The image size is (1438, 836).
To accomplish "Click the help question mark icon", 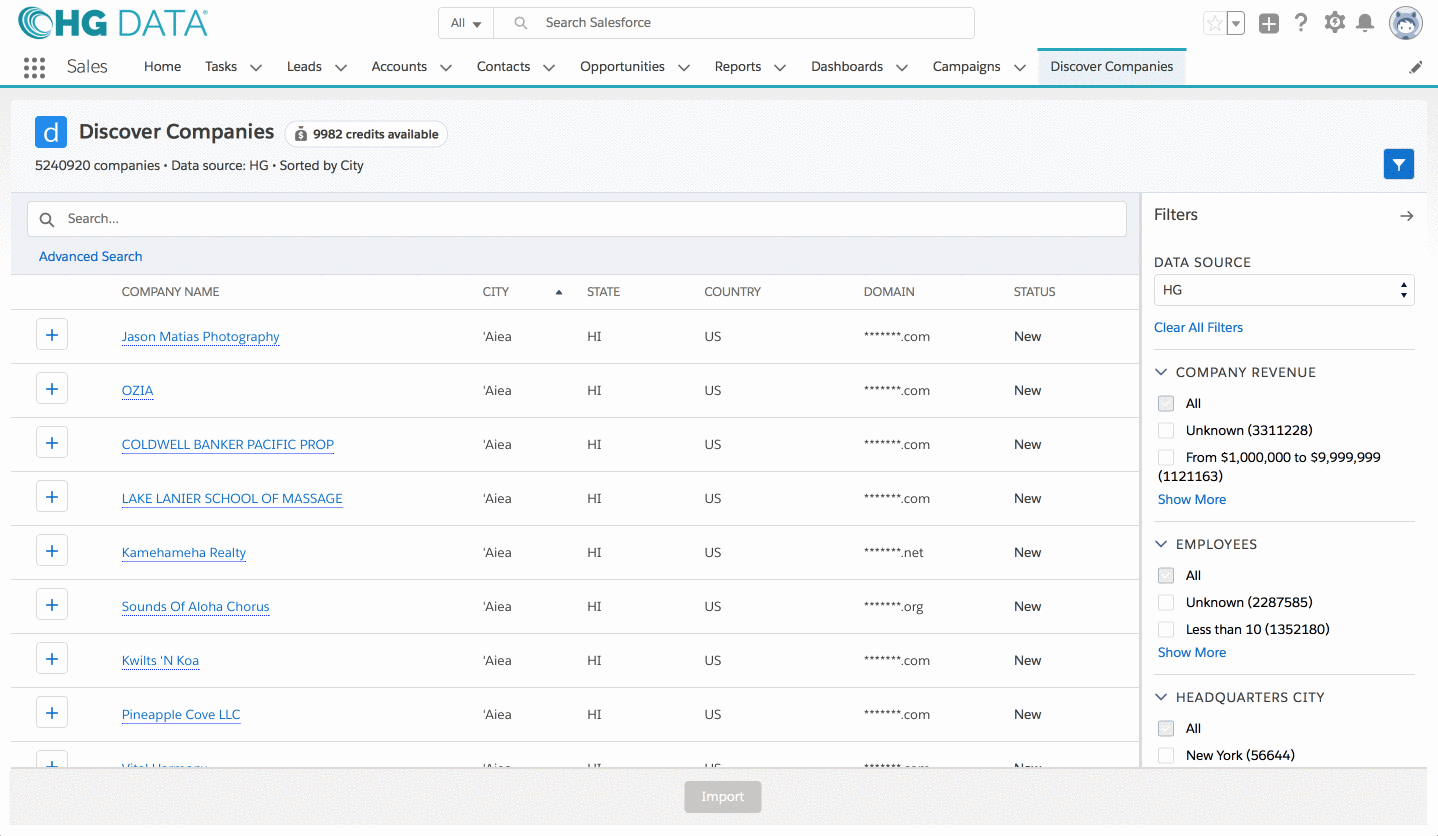I will click(1301, 23).
